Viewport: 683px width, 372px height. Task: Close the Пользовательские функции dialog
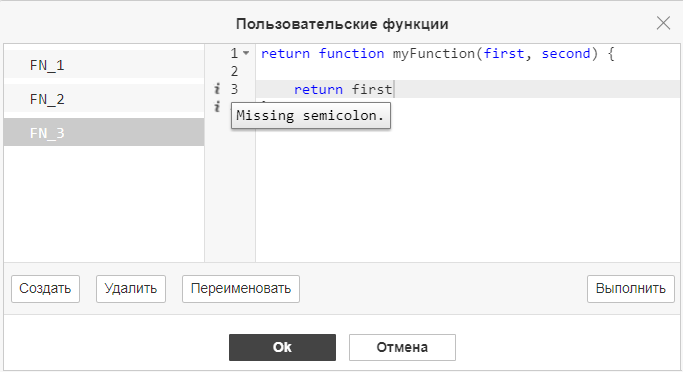[663, 23]
